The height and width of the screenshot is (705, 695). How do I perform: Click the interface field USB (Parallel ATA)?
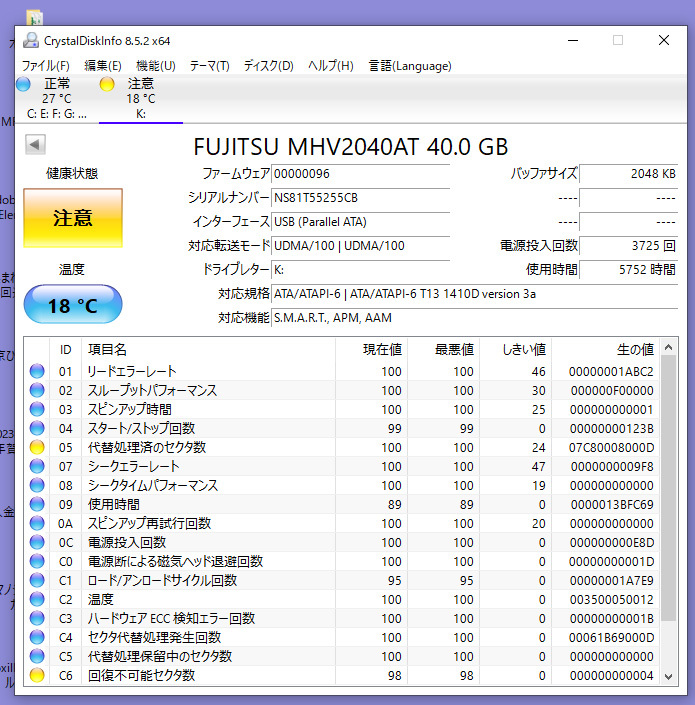pyautogui.click(x=361, y=222)
